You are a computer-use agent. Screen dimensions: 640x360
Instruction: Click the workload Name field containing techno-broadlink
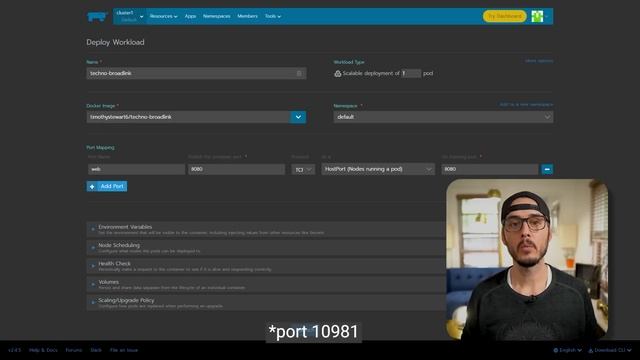coord(196,73)
